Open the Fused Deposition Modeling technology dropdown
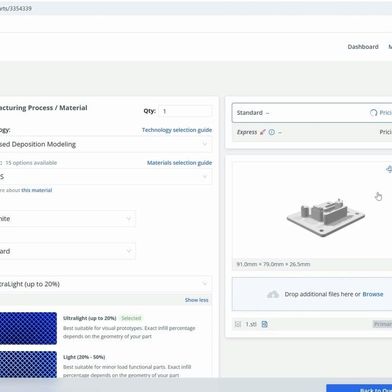This screenshot has height=392, width=392. 105,144
